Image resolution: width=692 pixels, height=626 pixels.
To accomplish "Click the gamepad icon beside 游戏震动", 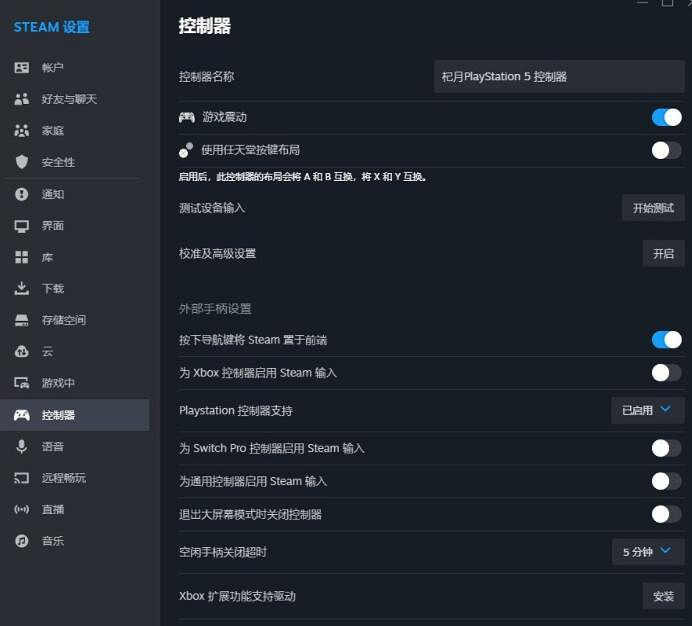I will point(187,117).
